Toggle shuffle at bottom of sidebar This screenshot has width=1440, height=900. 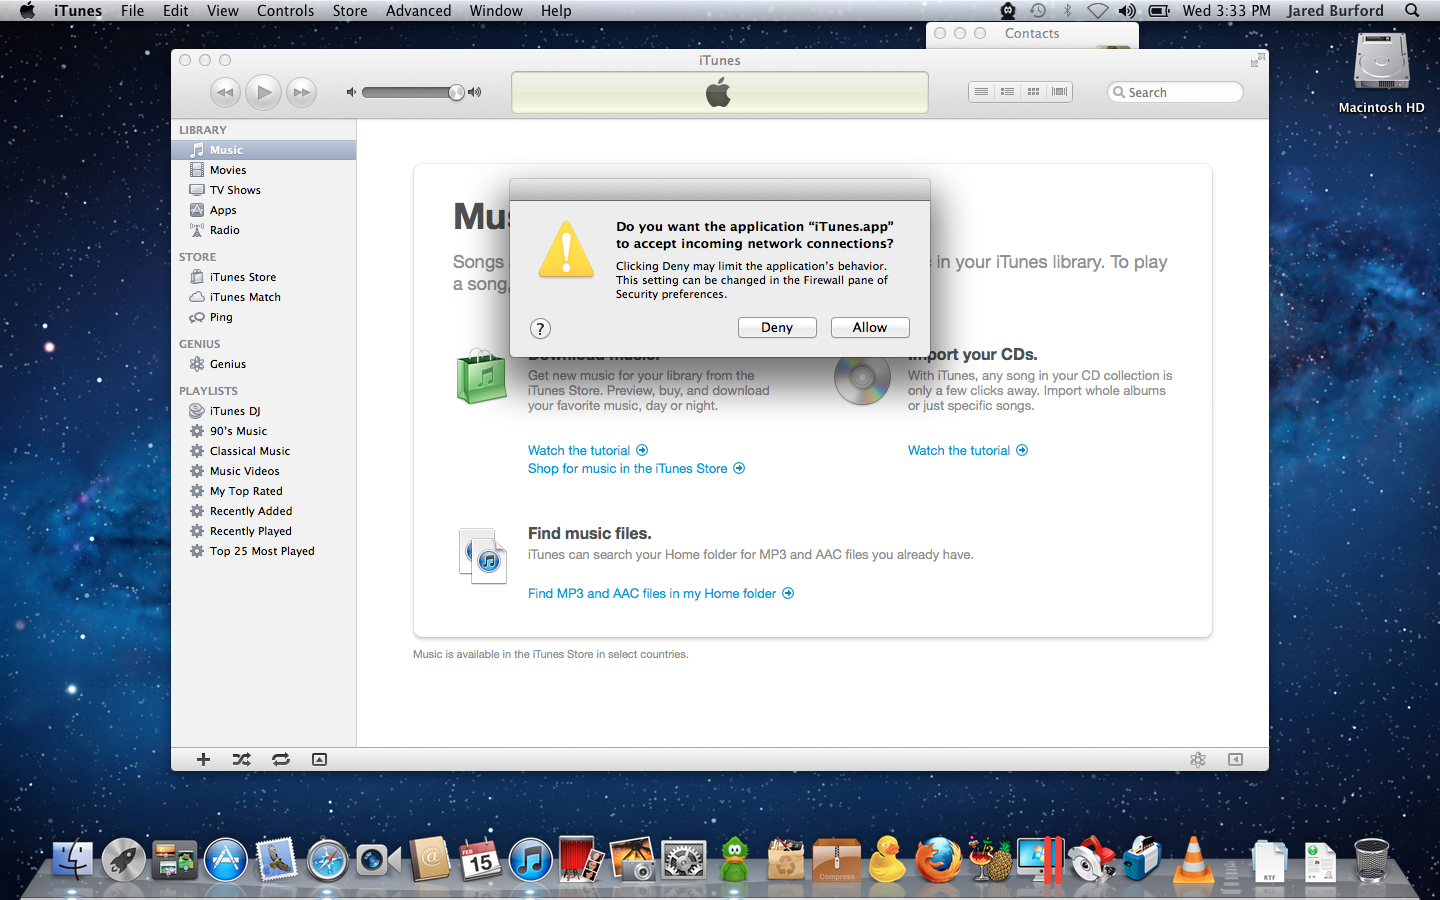tap(242, 759)
